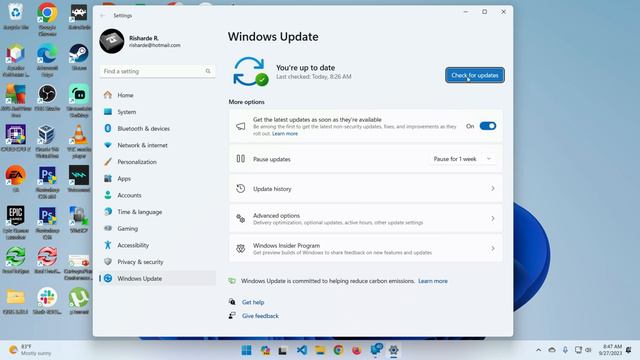Open the Steam desktop shortcut
This screenshot has width=640, height=360.
pos(79,58)
